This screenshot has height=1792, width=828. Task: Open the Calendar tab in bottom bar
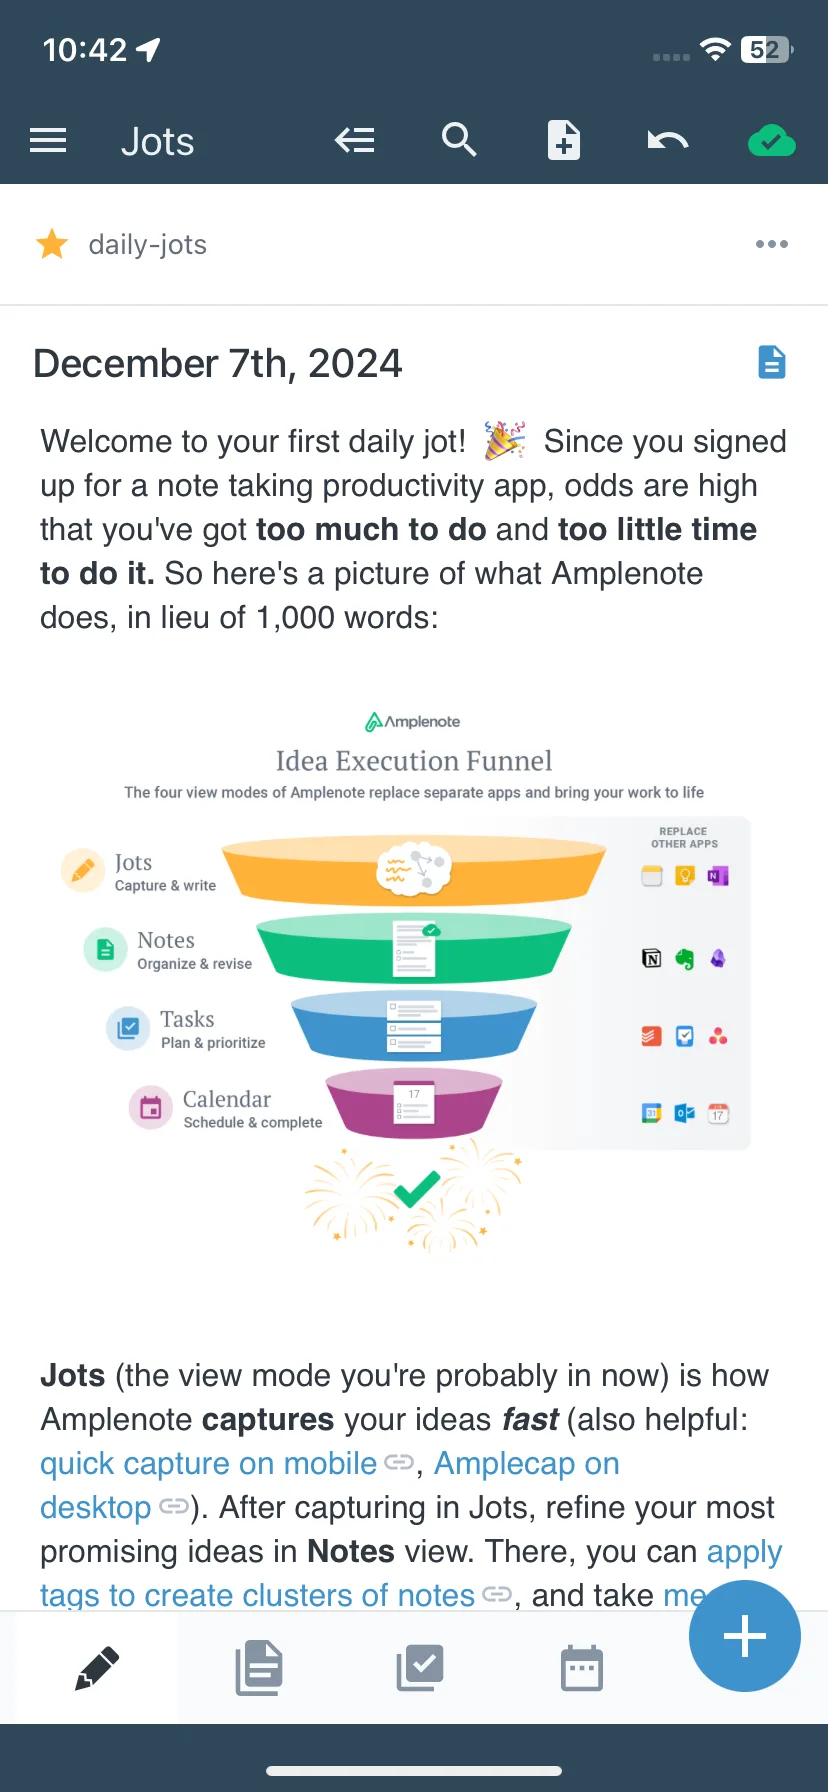coord(582,1668)
